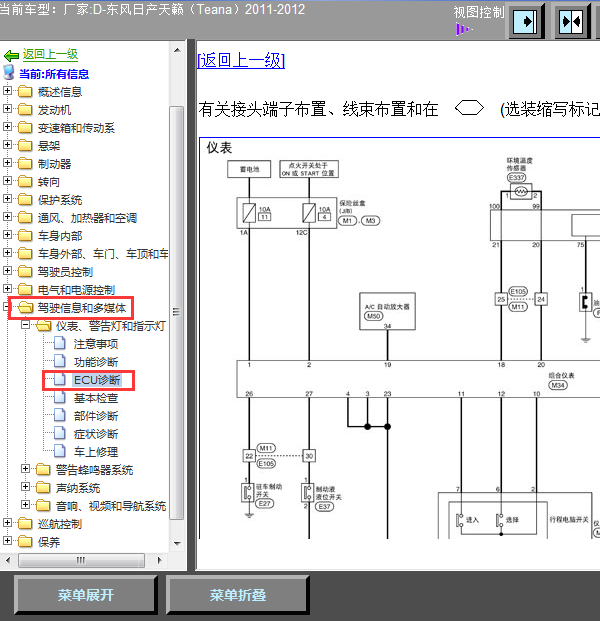Click the 功能诊断 document icon
The width and height of the screenshot is (600, 621).
click(x=60, y=361)
